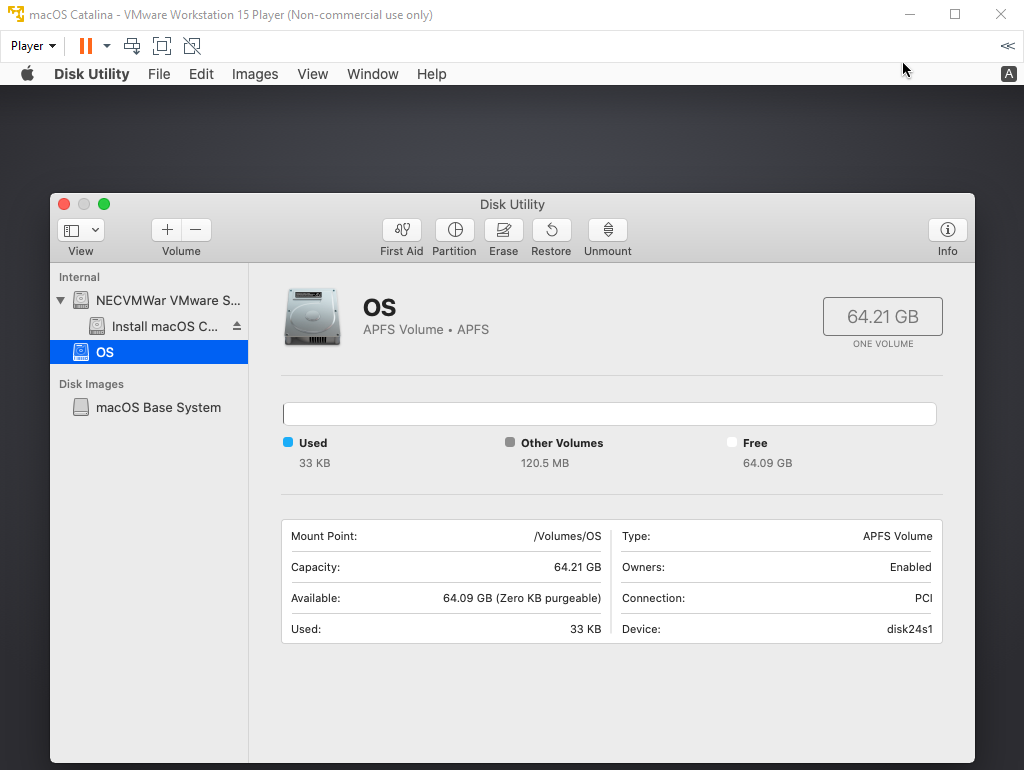This screenshot has height=770, width=1024.
Task: Open the Images menu
Action: tap(255, 74)
